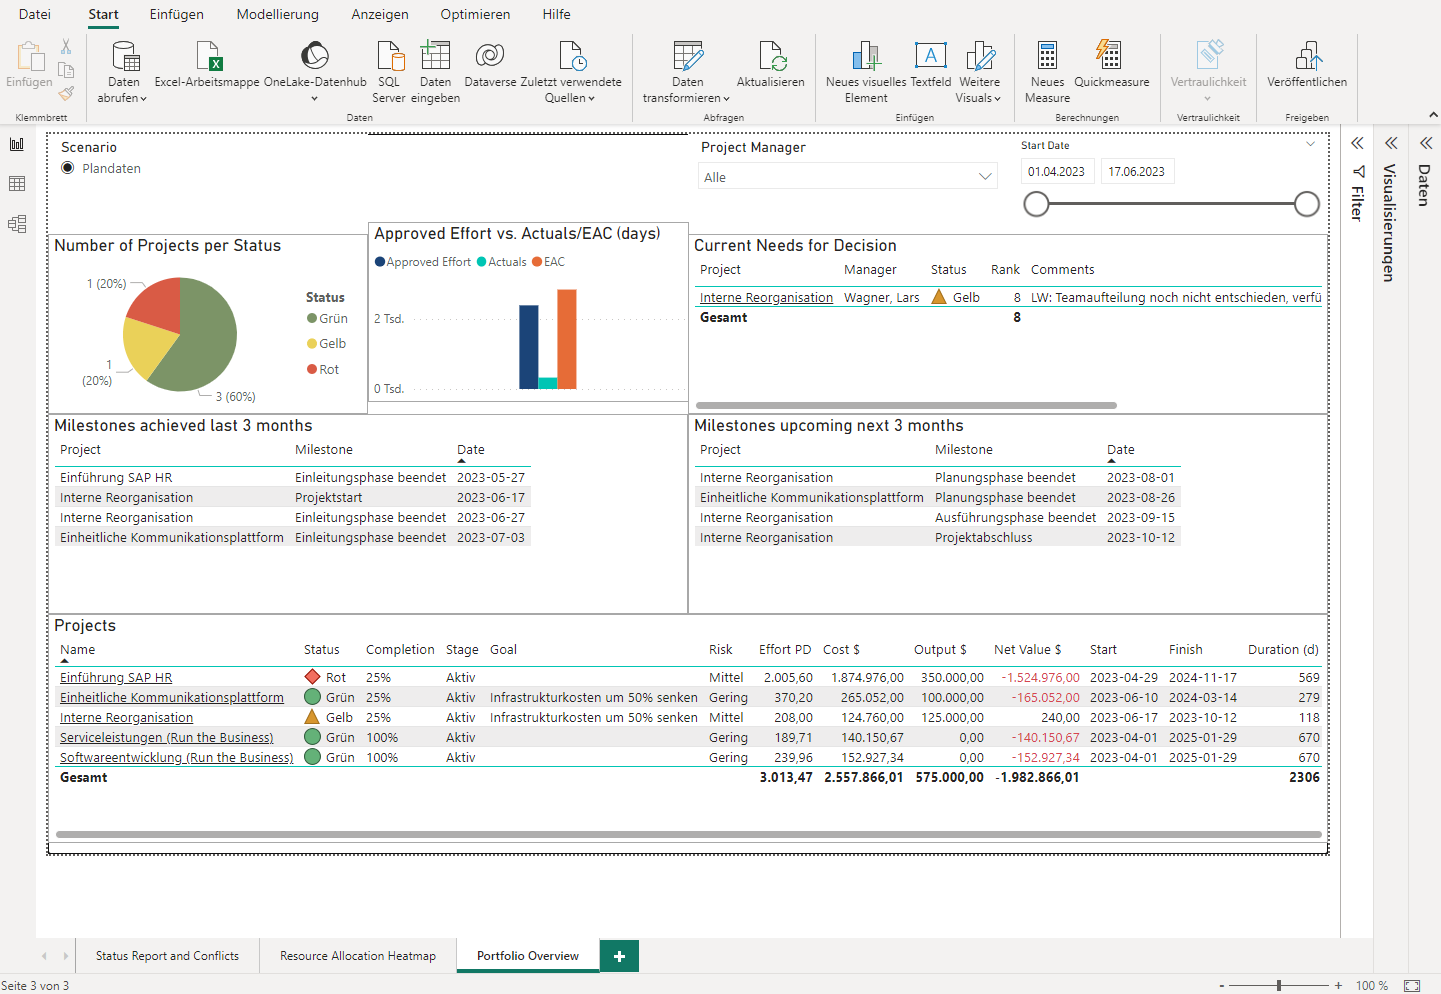
Task: Select the Plandaten scenario radio button
Action: click(66, 168)
